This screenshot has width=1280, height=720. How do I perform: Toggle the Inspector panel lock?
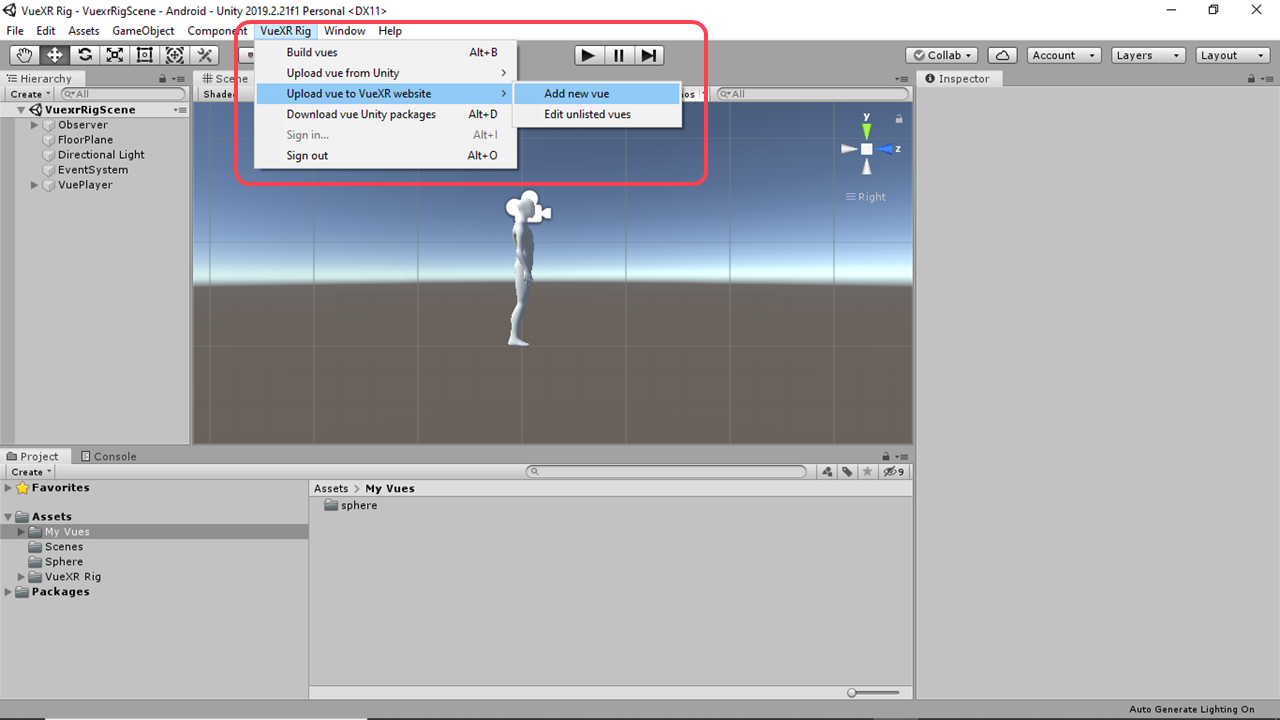click(x=1247, y=79)
